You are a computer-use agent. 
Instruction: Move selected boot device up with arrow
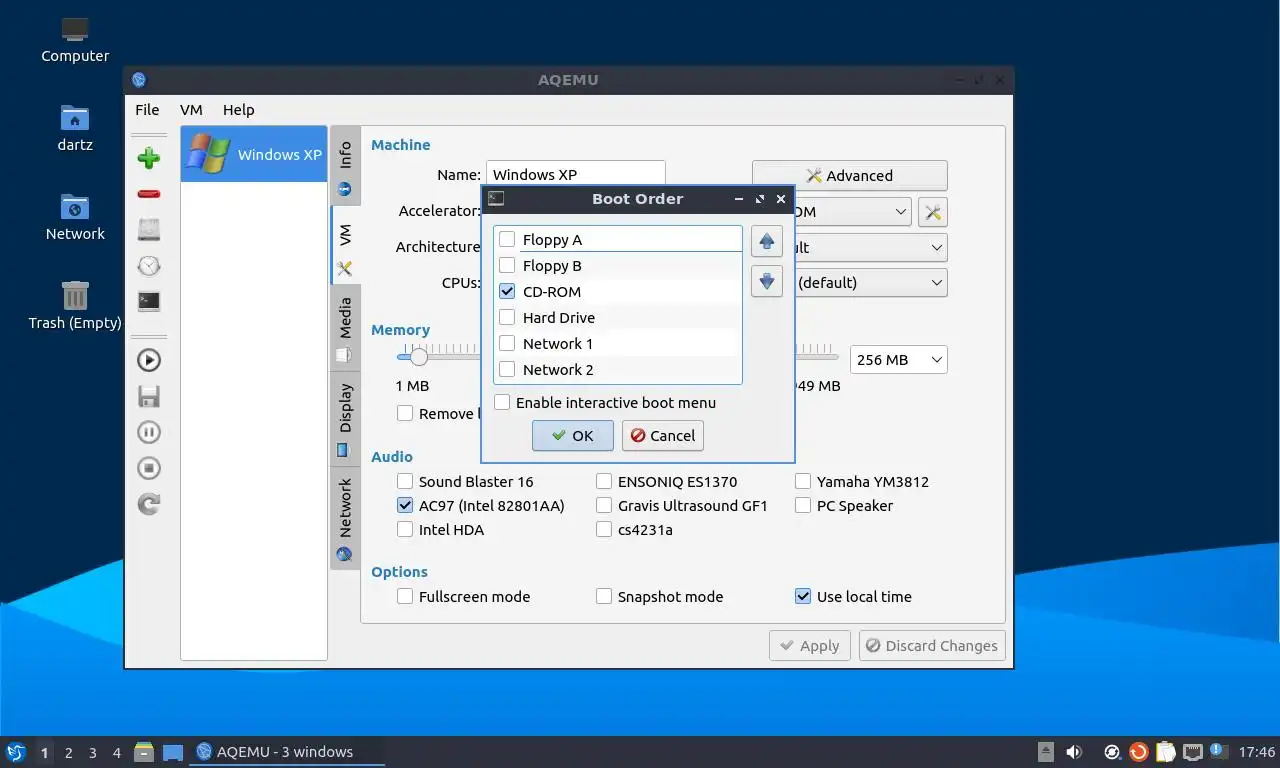point(767,241)
